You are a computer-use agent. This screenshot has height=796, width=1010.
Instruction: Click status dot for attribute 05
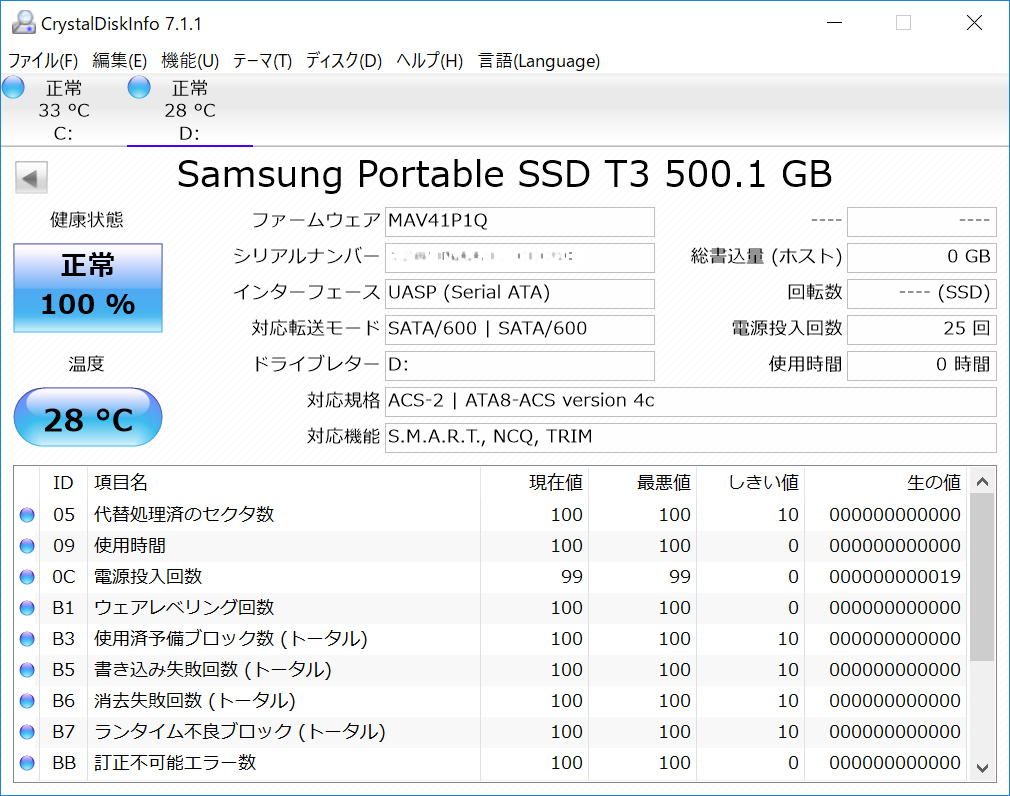(27, 516)
